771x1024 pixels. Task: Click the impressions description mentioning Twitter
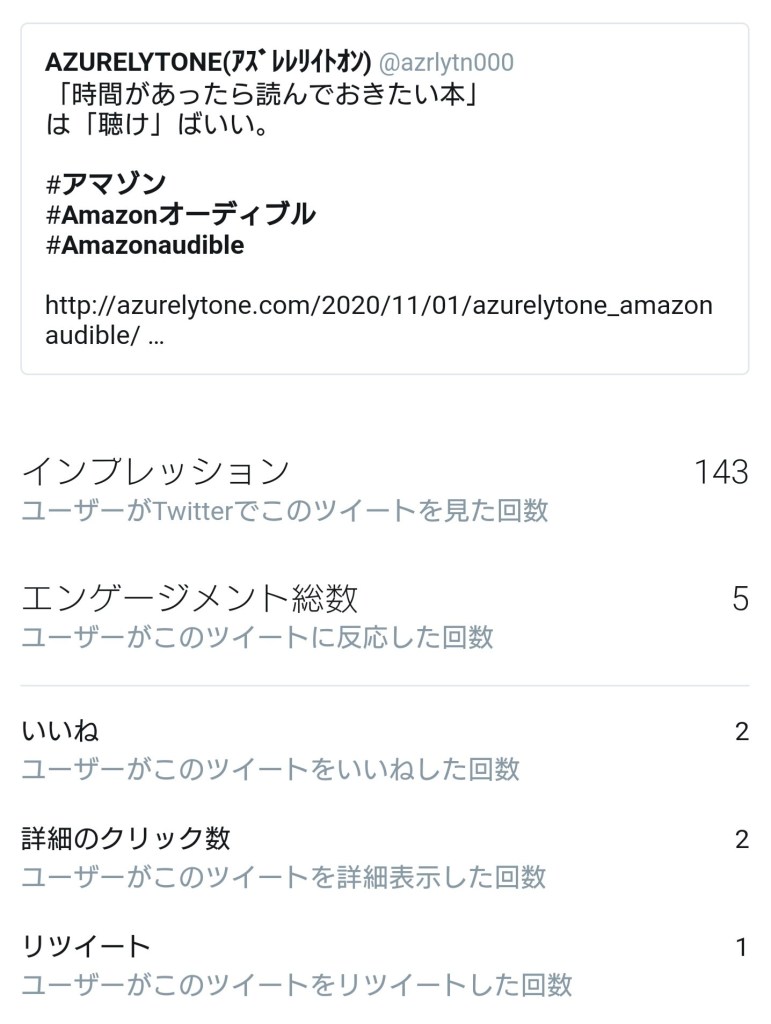pos(285,510)
